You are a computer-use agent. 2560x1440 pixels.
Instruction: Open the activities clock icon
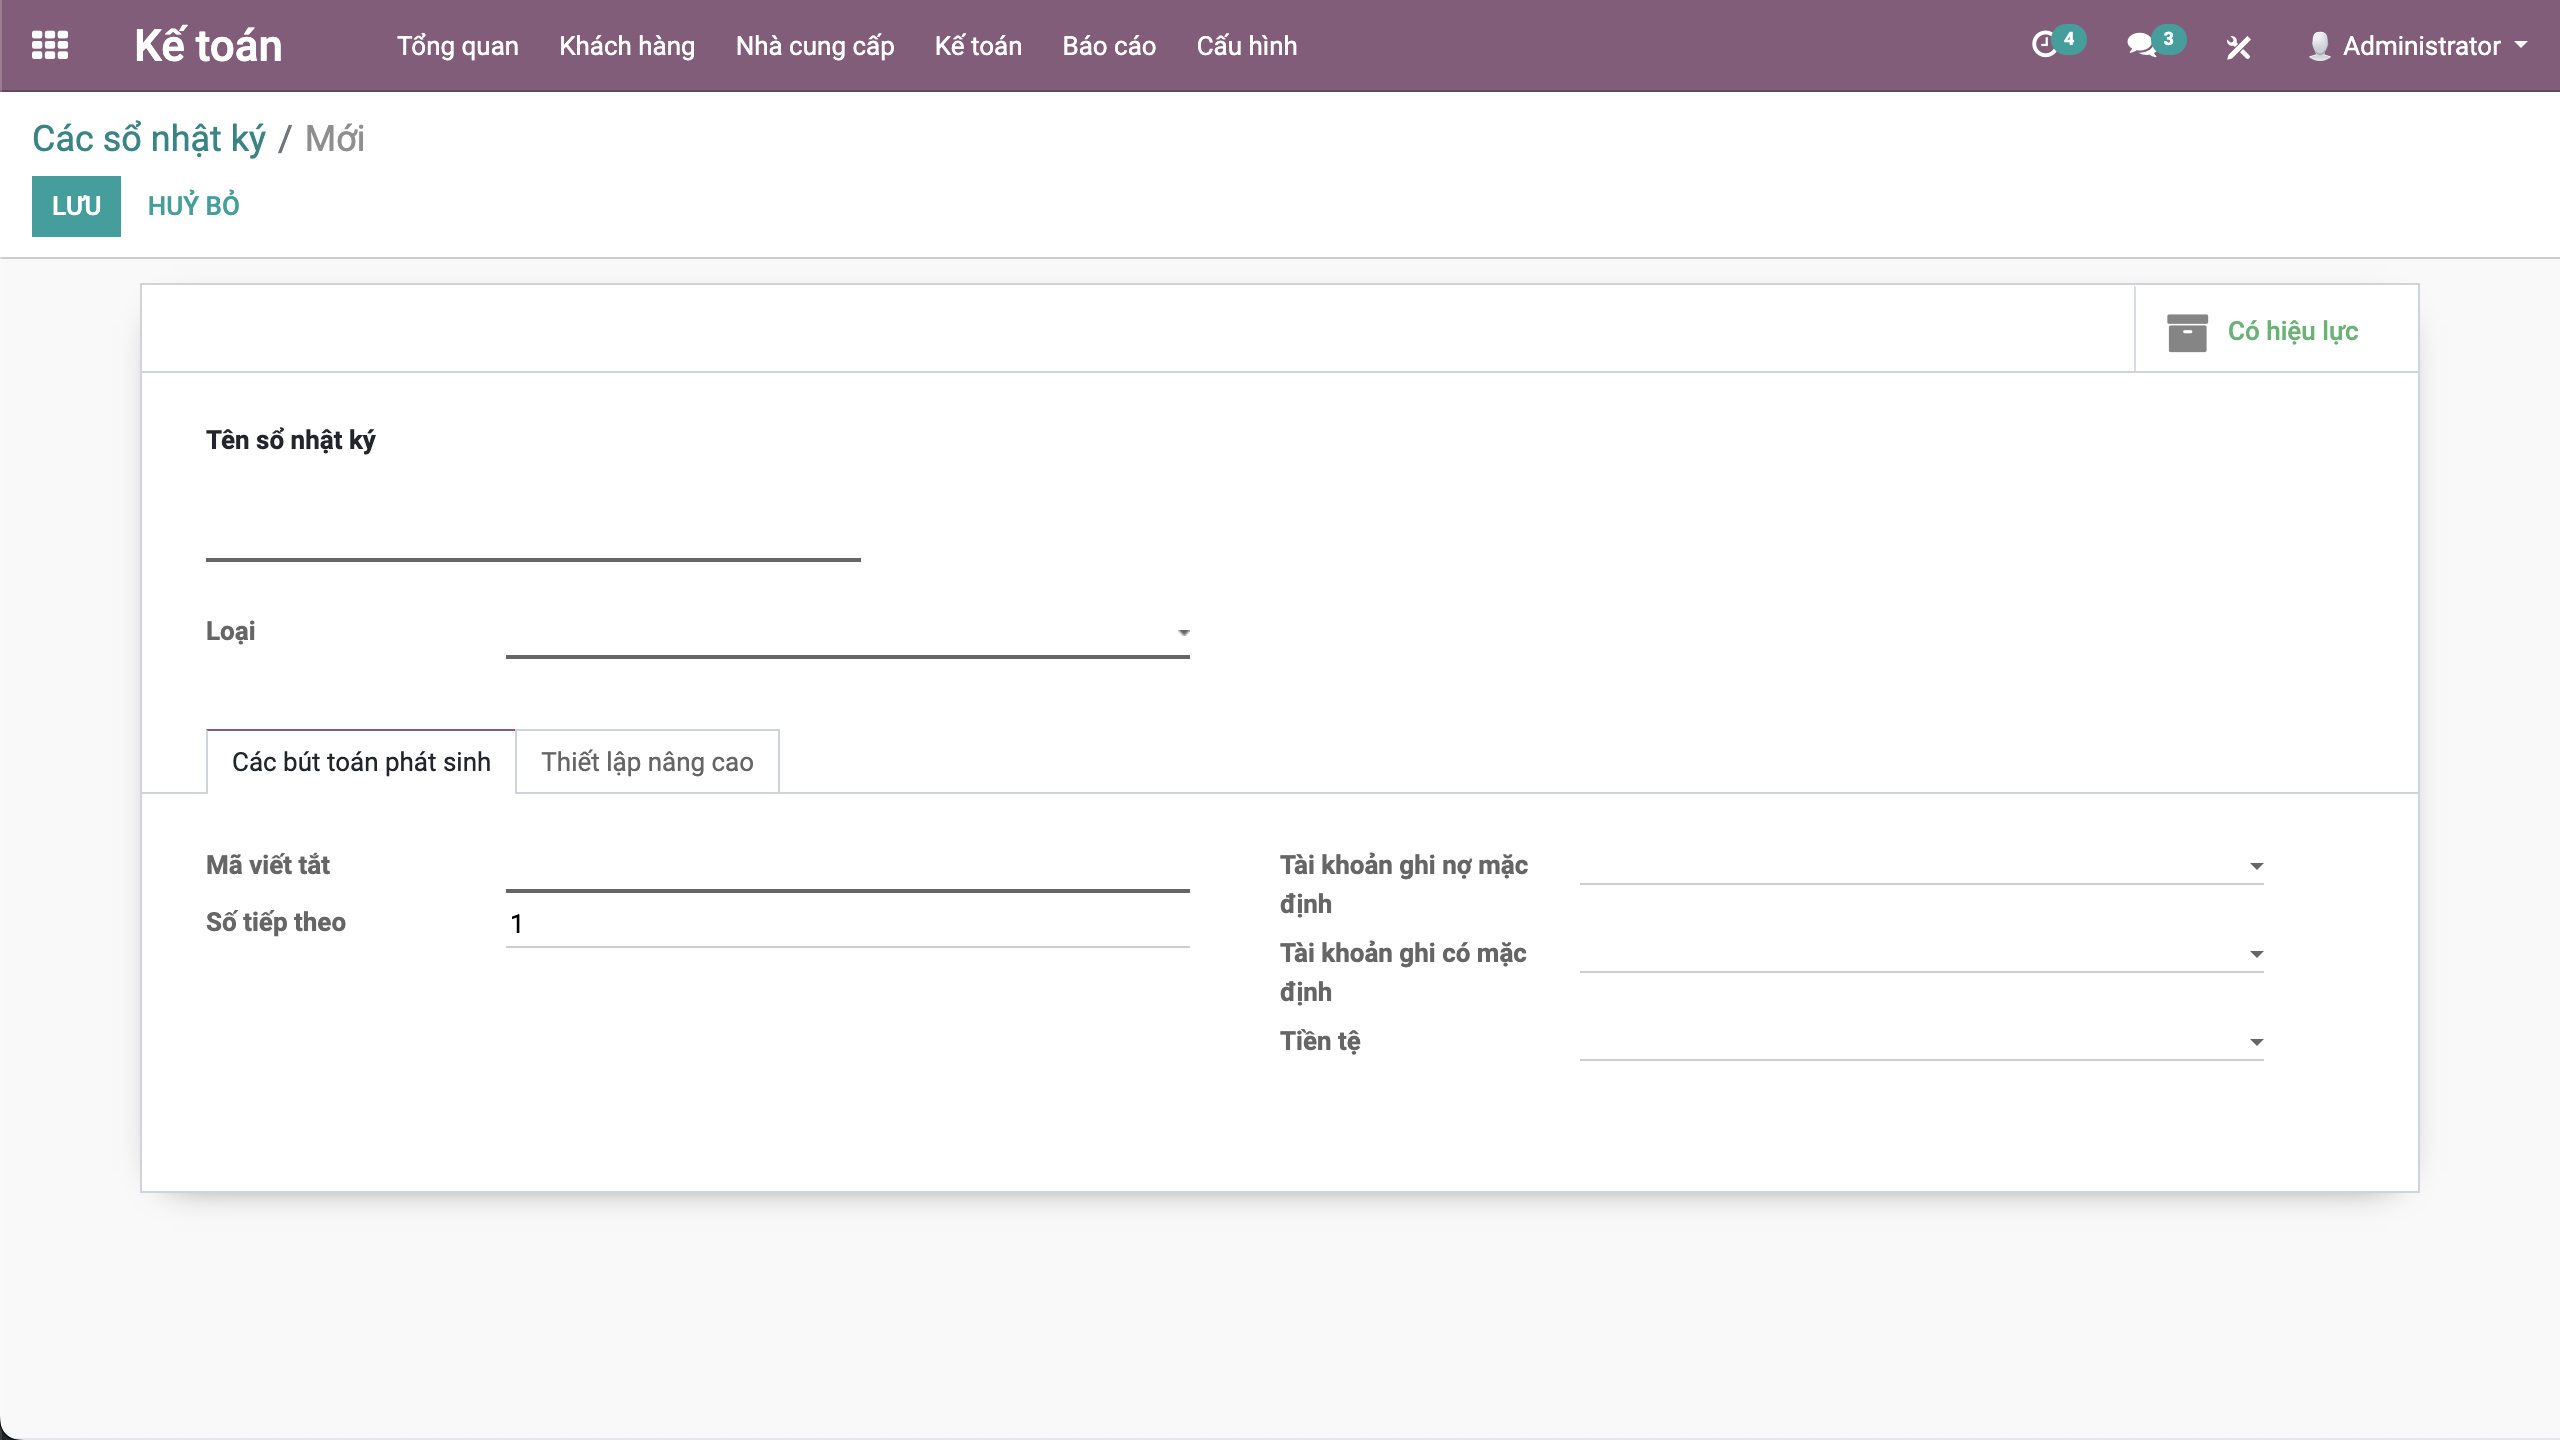[2045, 45]
